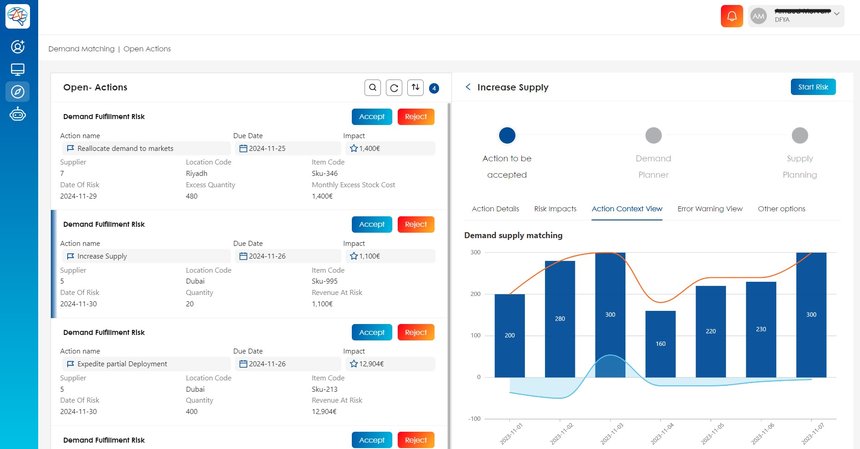Reject the Expedite partial Deployment action
The width and height of the screenshot is (860, 449).
point(416,332)
